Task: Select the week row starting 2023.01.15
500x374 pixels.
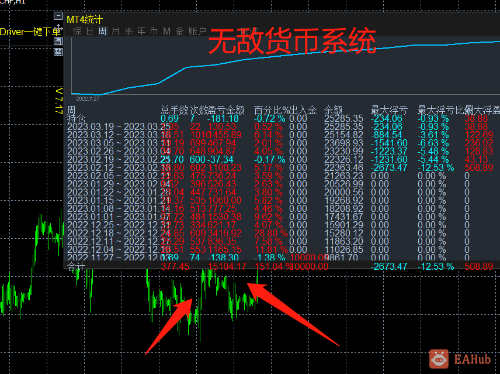Action: click(282, 200)
